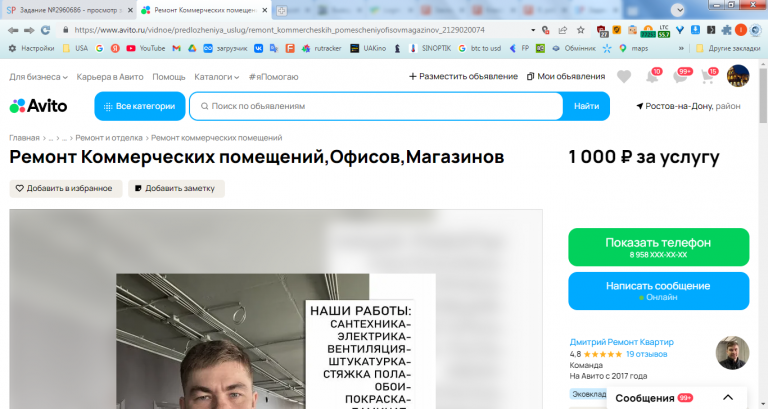Open the USA bookmarks folder
Screen dimensions: 768x409
coord(75,48)
